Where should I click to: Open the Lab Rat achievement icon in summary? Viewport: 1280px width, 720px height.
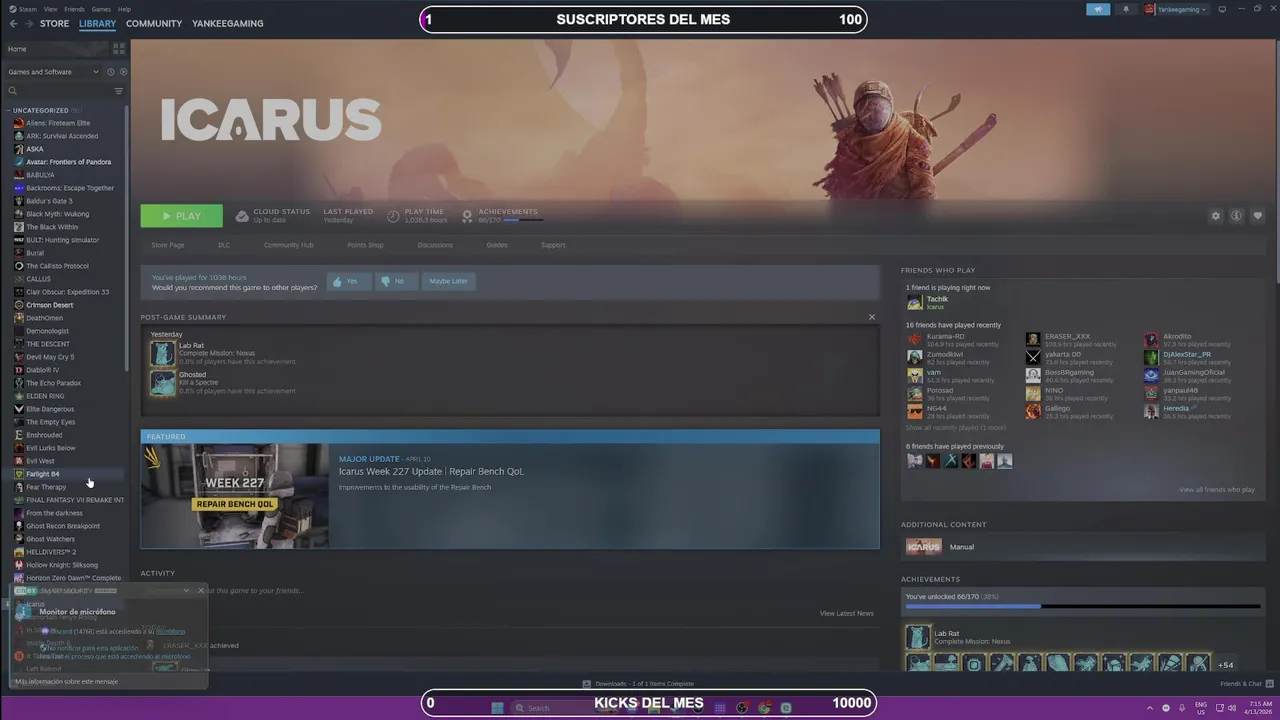[162, 353]
